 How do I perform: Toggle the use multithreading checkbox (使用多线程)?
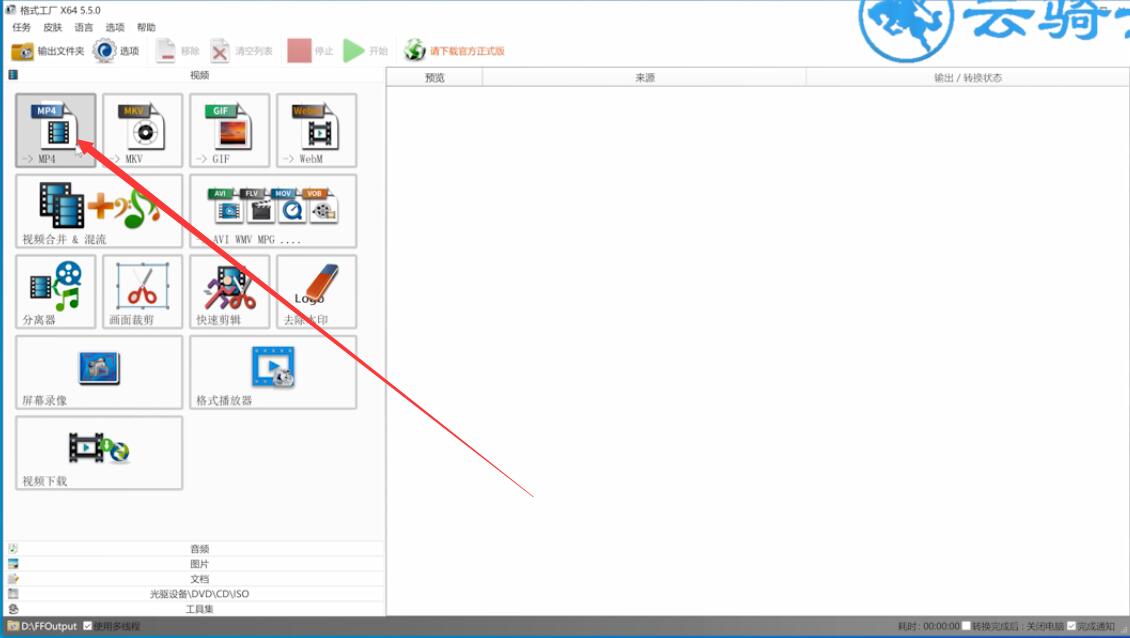click(87, 626)
